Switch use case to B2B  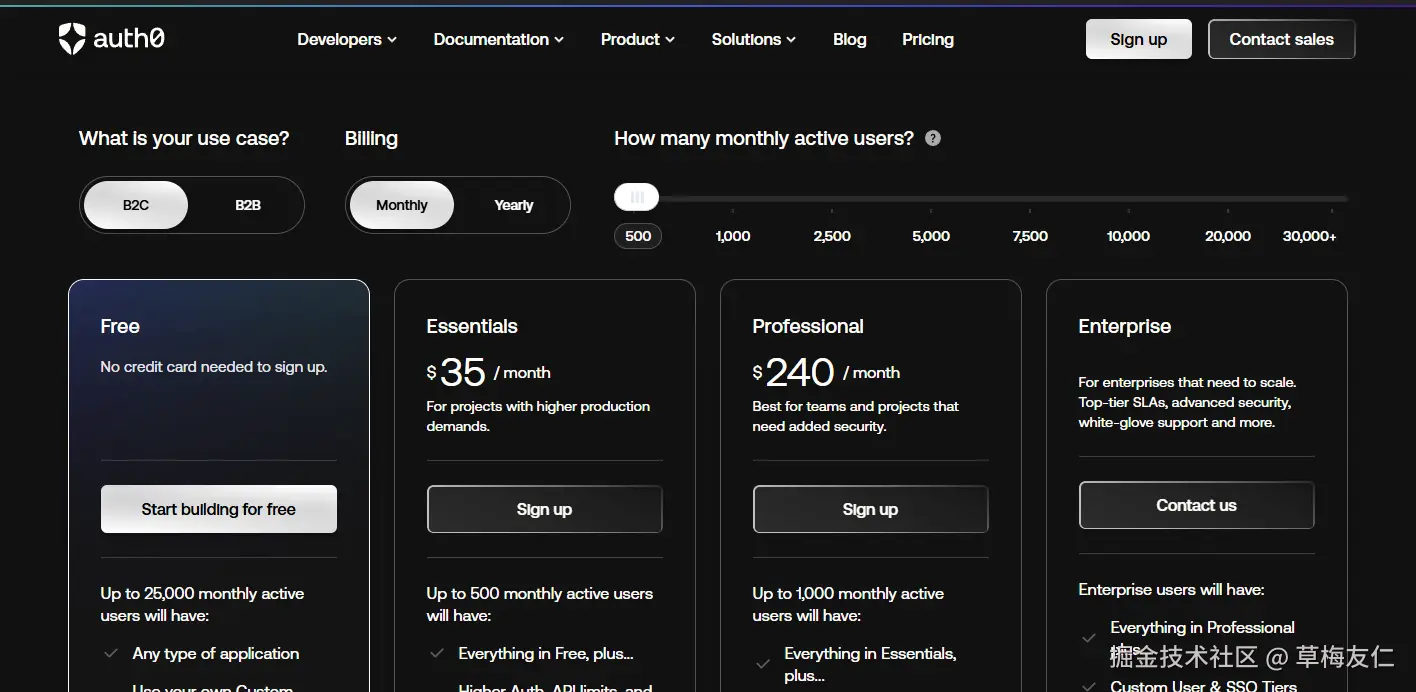click(248, 205)
